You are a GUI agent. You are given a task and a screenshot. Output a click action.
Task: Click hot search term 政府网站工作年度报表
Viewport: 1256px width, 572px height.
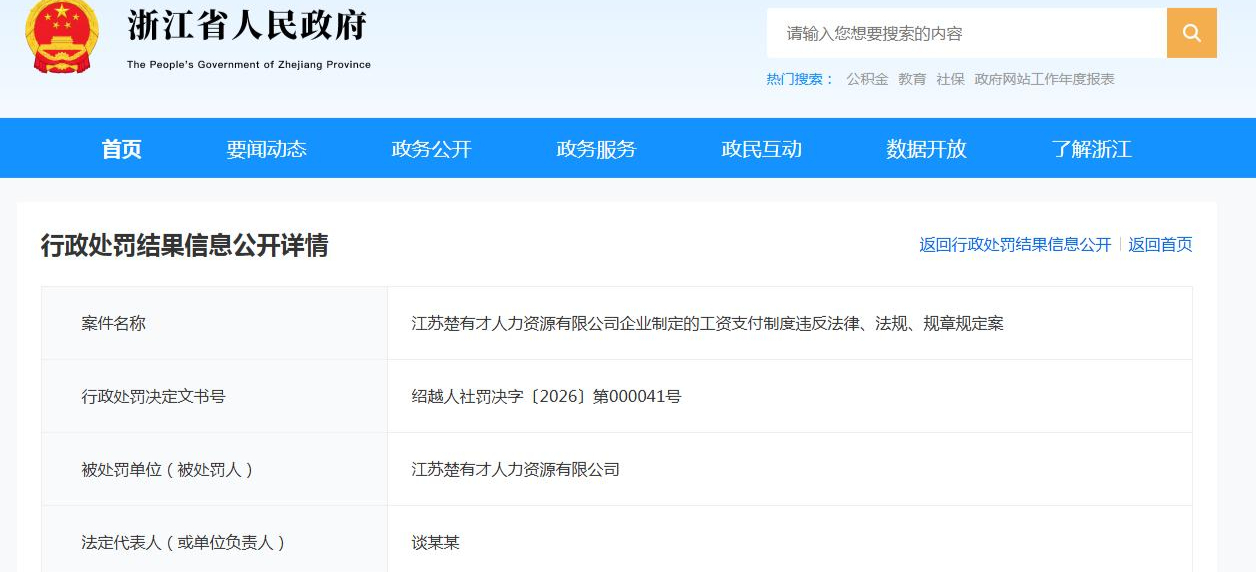click(x=1044, y=79)
